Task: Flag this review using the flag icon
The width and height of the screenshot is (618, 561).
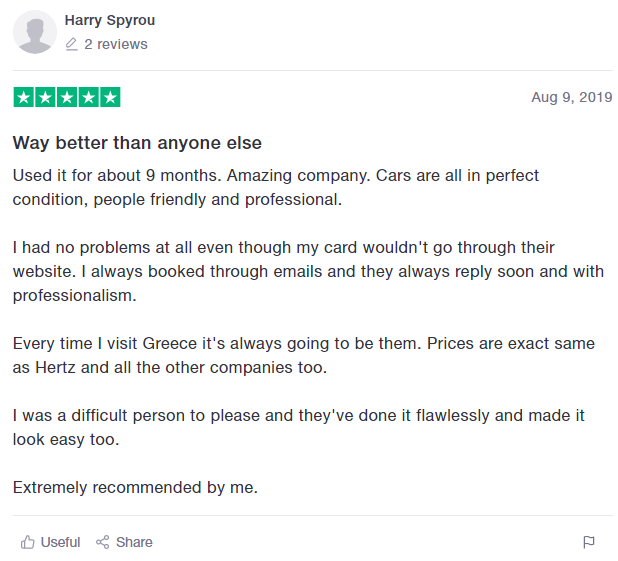Action: pyautogui.click(x=588, y=542)
